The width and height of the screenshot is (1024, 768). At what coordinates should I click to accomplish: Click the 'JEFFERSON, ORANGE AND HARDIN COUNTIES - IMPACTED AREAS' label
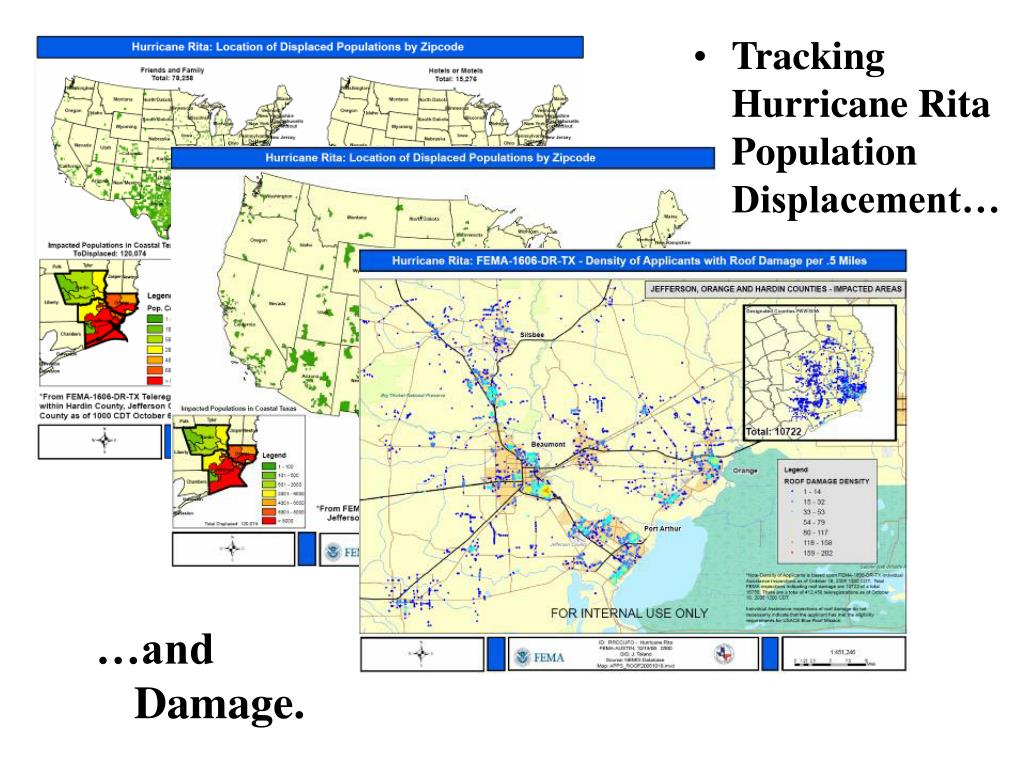point(775,289)
